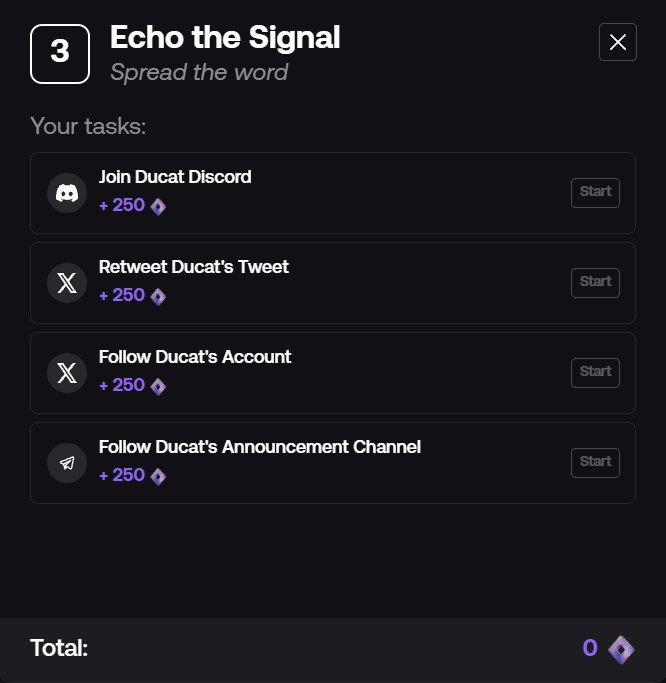This screenshot has width=666, height=683.
Task: Click the Discord logo icon
Action: click(x=67, y=193)
